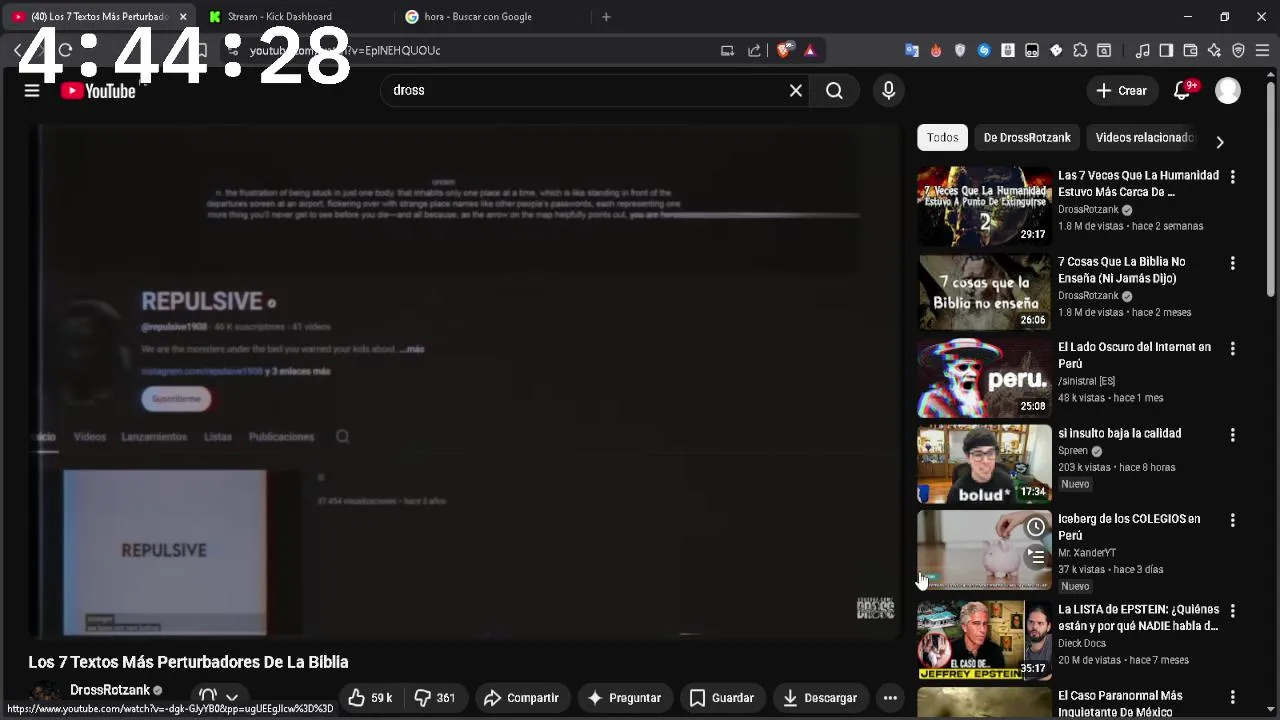Open more actions three-dot button under video
Screen dimensions: 1280x720
coord(890,698)
